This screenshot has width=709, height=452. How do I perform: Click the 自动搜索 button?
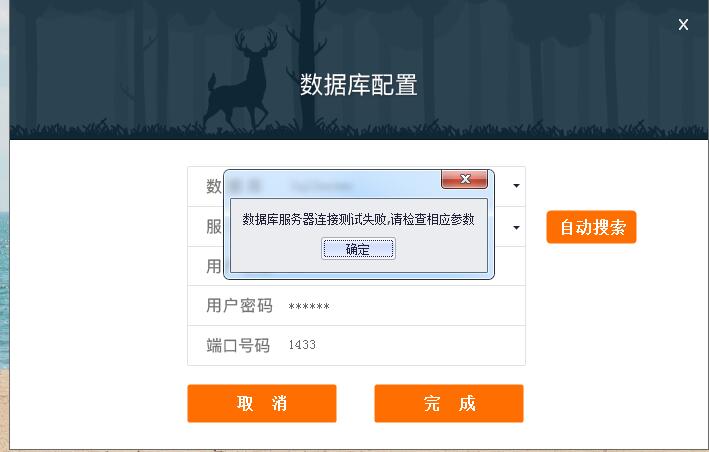pos(591,227)
